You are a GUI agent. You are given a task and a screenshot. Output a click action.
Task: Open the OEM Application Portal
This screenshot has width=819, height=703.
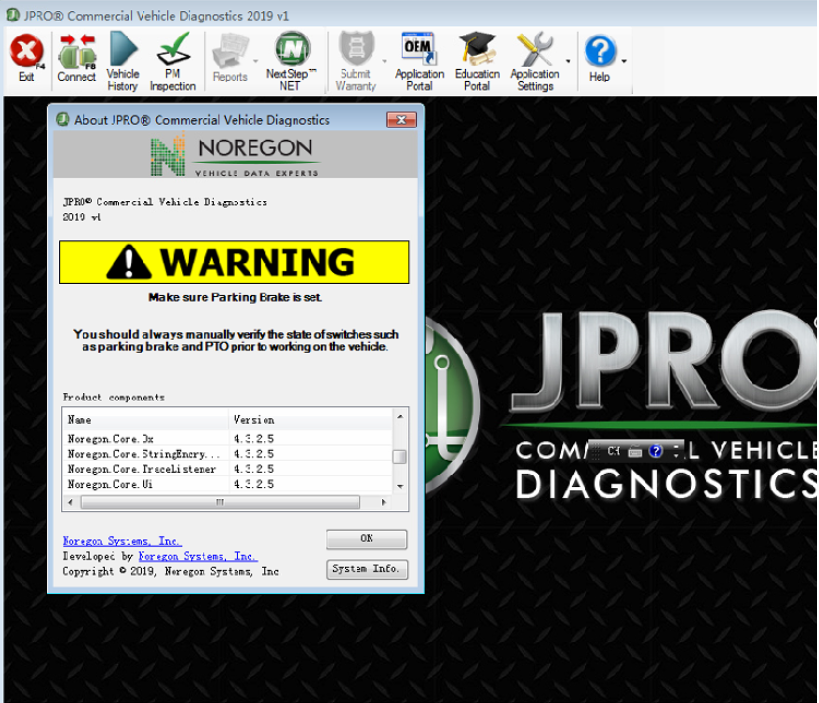click(419, 61)
